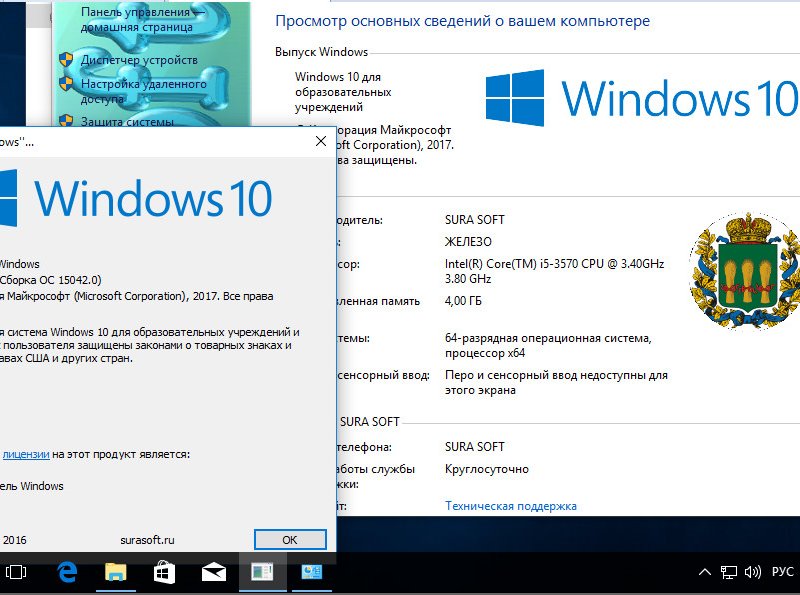The height and width of the screenshot is (595, 800).
Task: Open the license terms link in the dialog
Action: [x=26, y=454]
